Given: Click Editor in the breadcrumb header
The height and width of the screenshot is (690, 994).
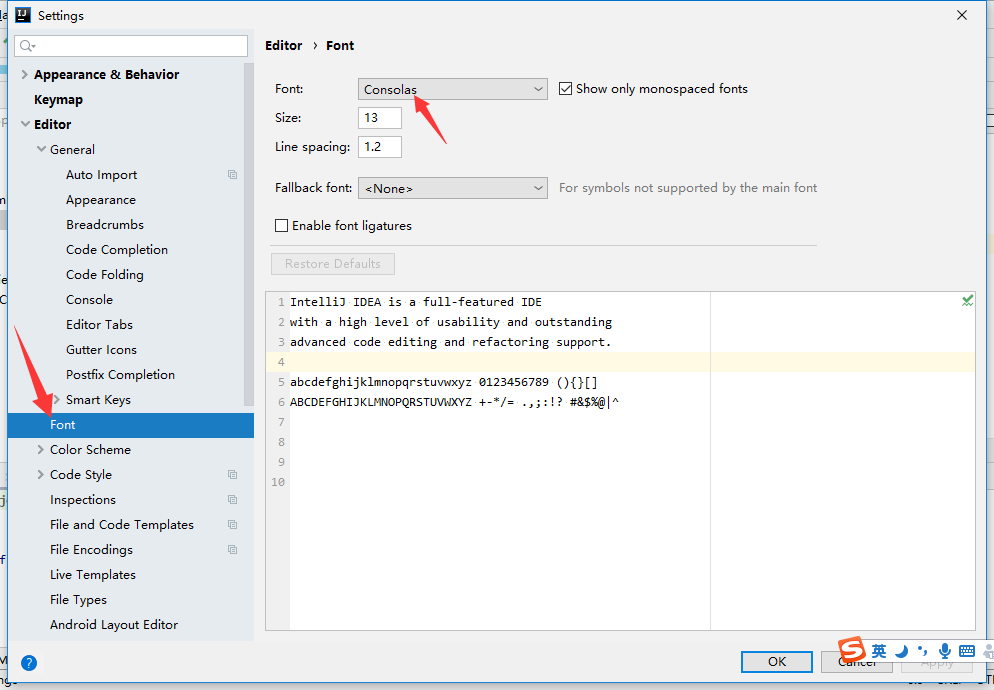Looking at the screenshot, I should (x=283, y=46).
